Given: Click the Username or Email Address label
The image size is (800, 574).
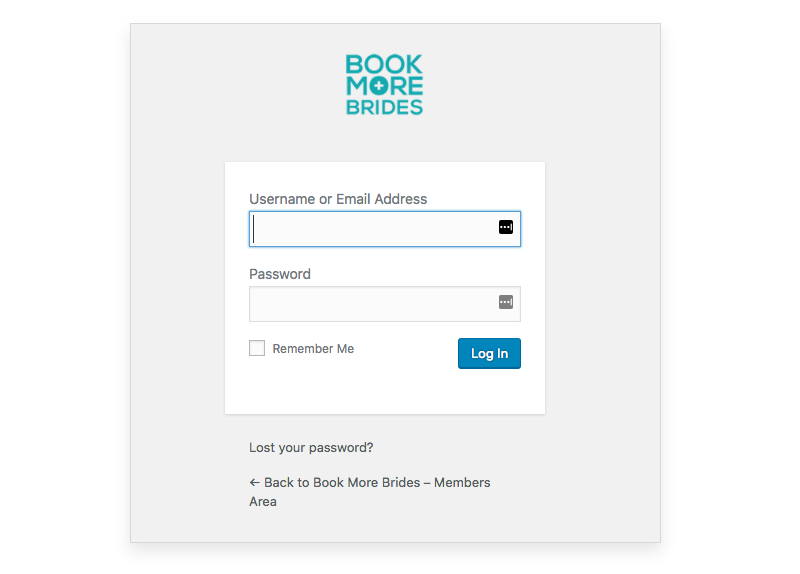Looking at the screenshot, I should coord(338,199).
